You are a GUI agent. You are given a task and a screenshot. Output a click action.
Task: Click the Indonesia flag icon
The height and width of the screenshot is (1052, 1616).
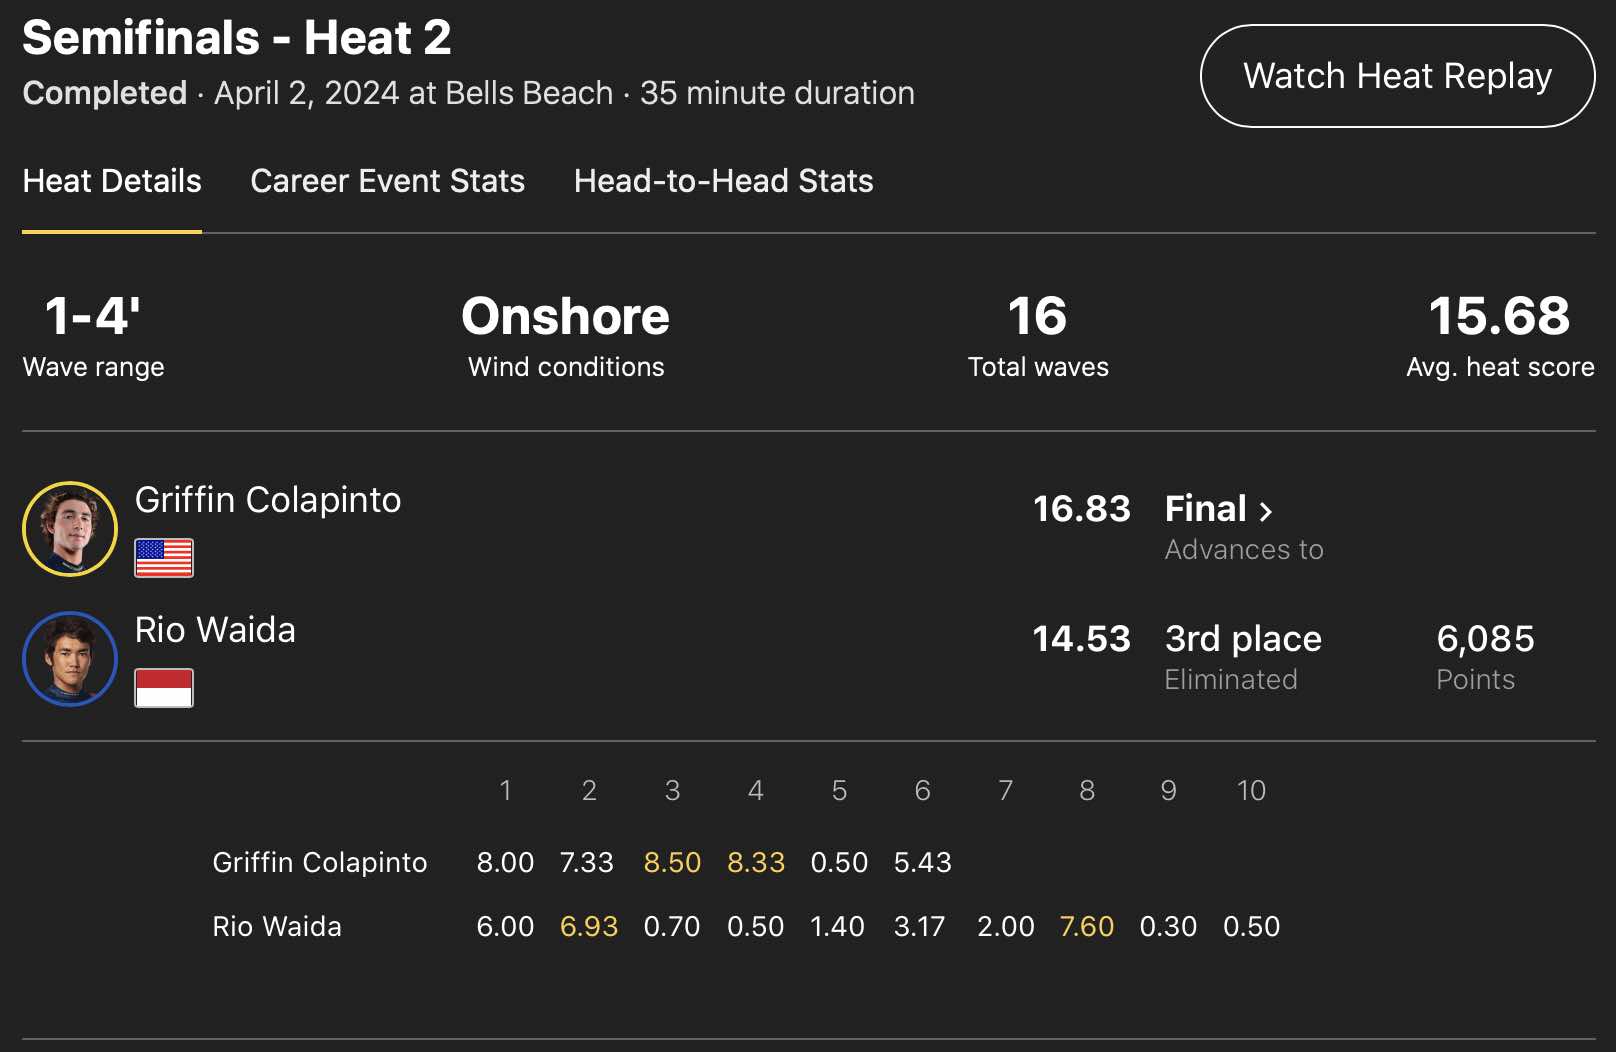point(164,688)
